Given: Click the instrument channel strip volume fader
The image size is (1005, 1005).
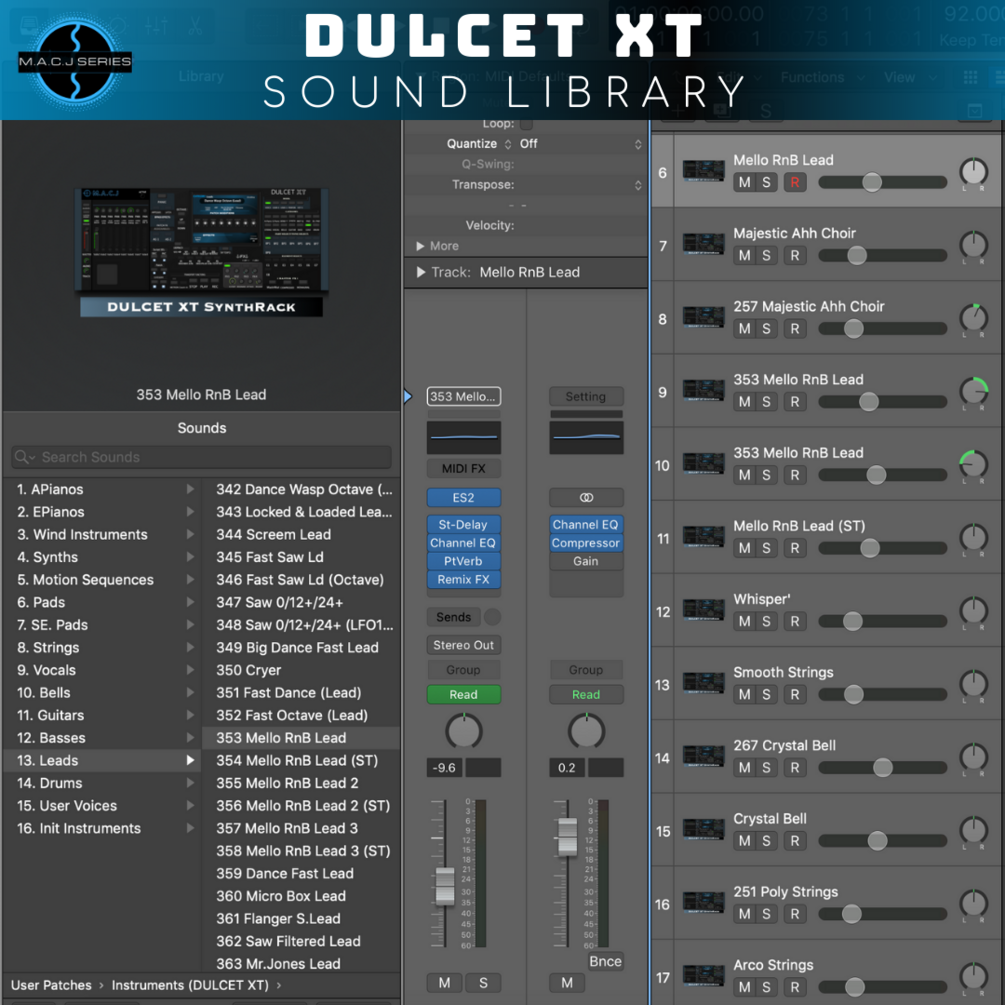Looking at the screenshot, I should click(444, 886).
